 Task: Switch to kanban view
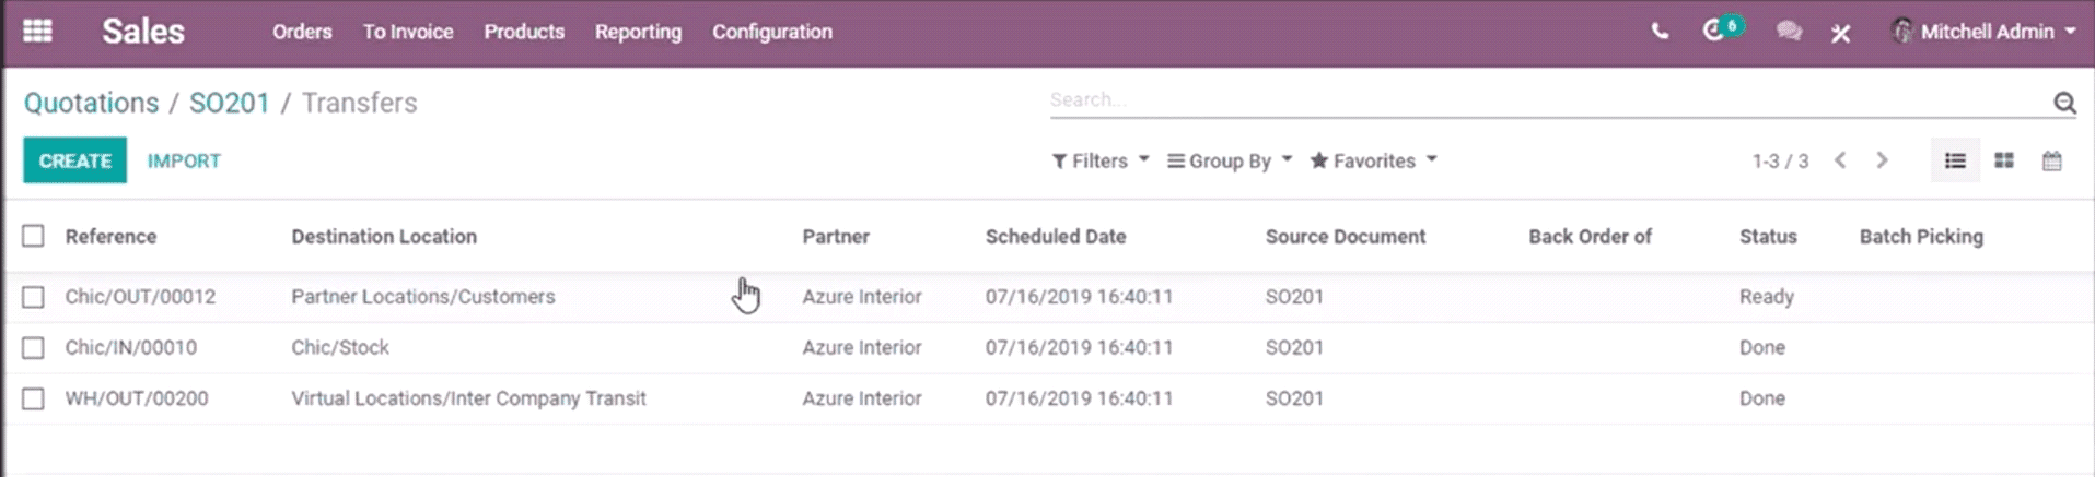2004,161
